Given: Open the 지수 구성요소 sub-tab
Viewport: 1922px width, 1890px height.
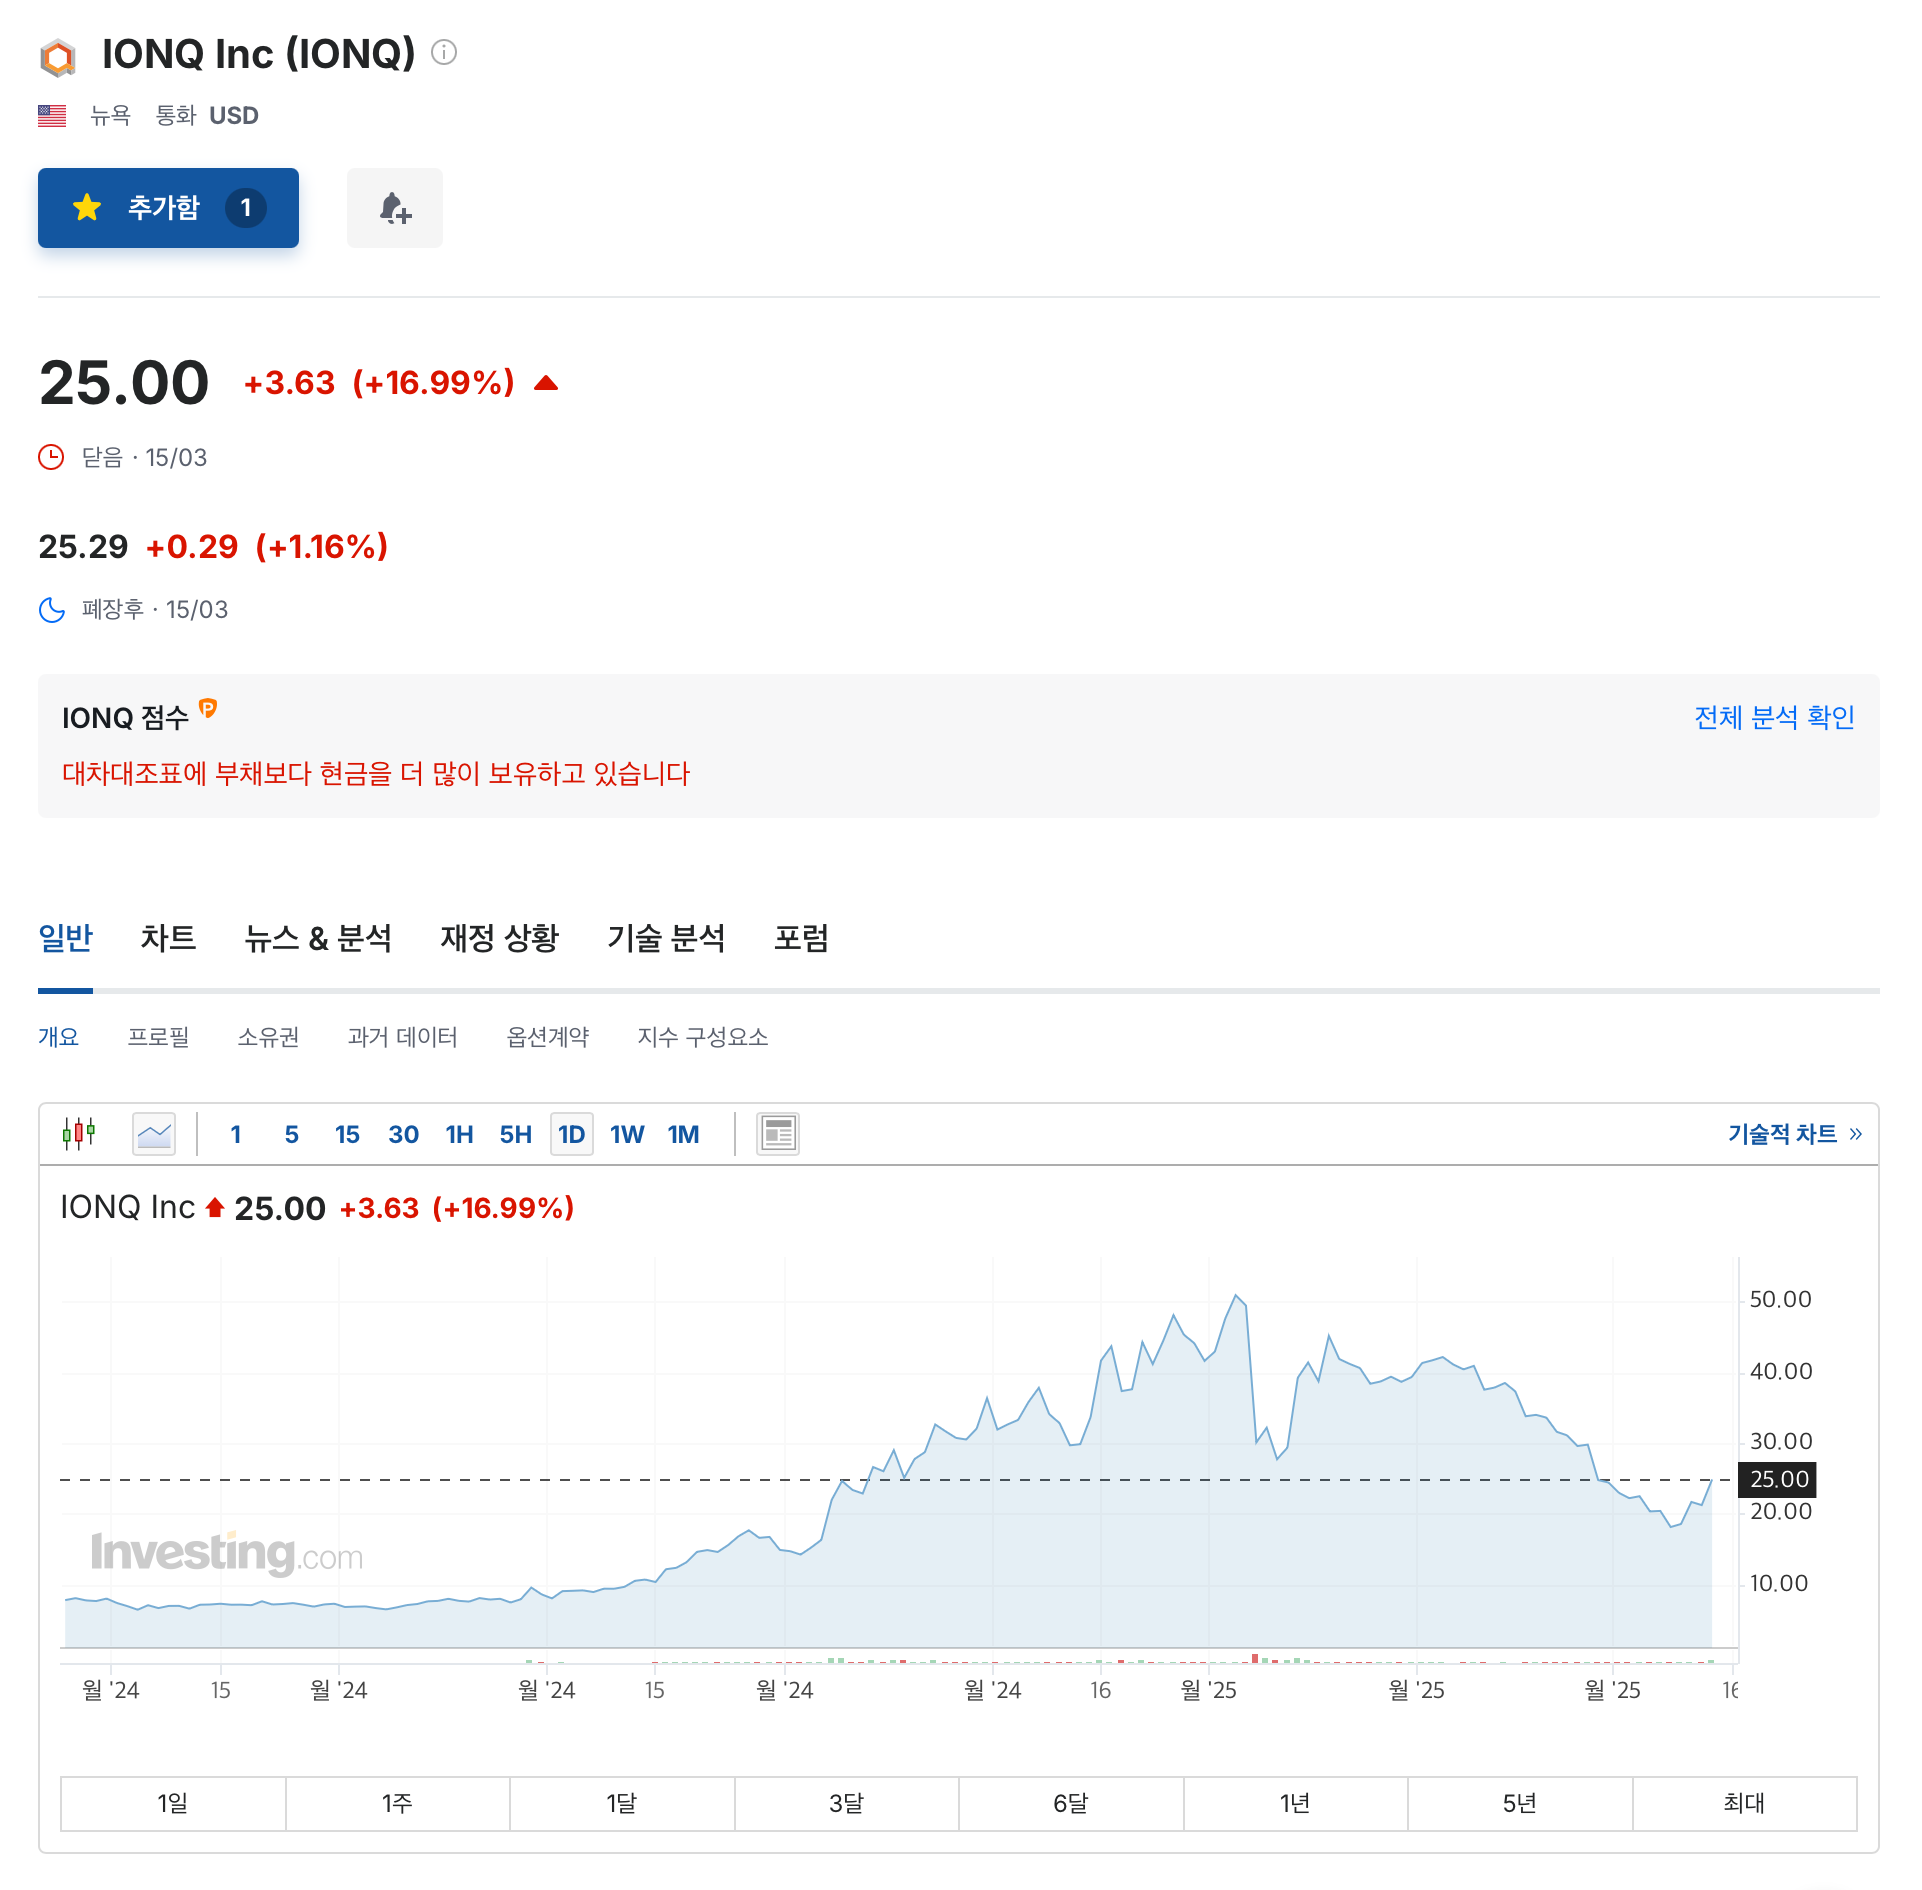Looking at the screenshot, I should pyautogui.click(x=703, y=1037).
